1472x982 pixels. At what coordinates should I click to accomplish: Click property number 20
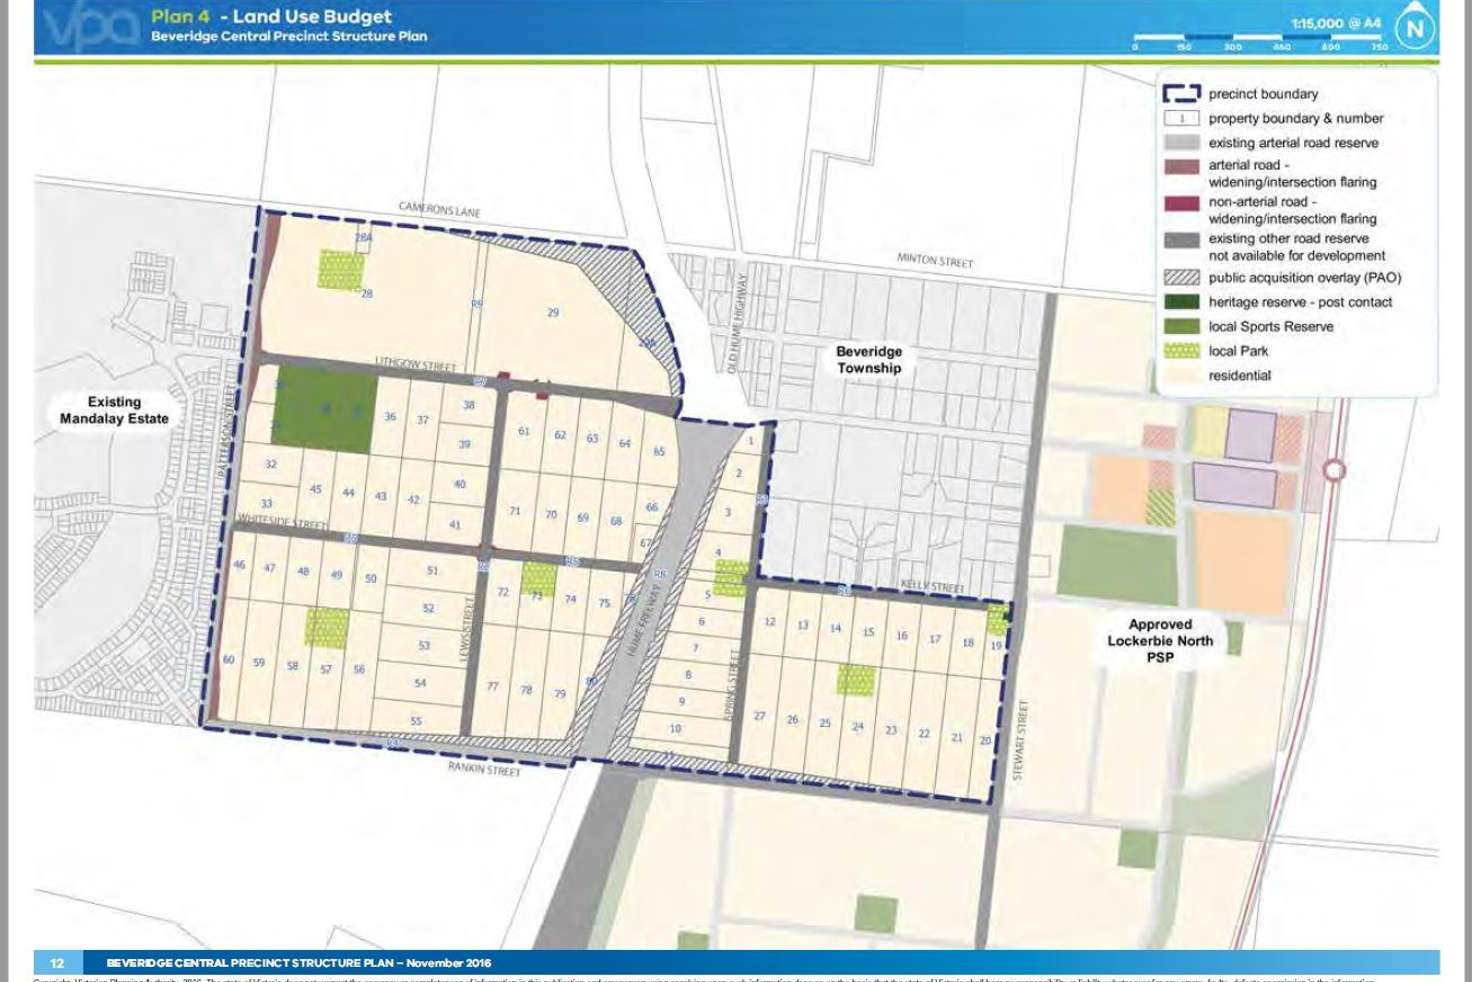click(985, 741)
